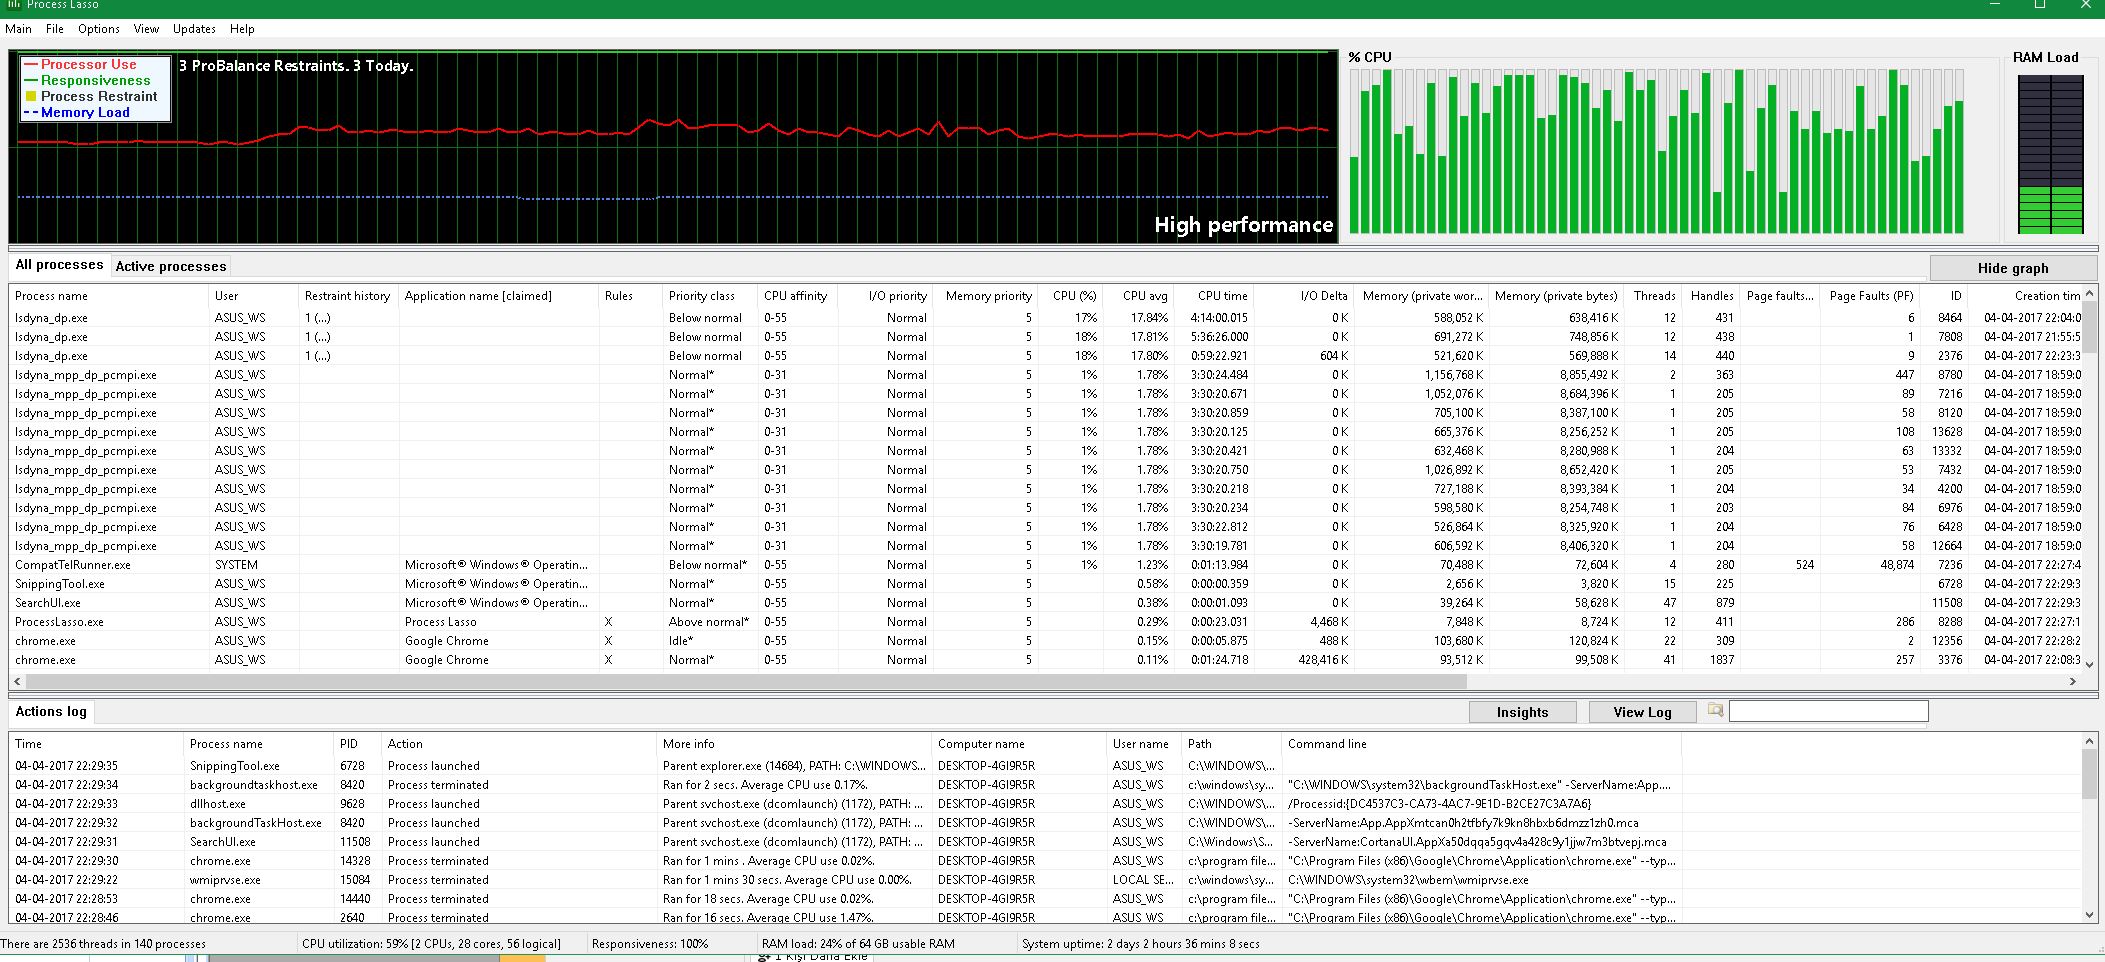Click the Process Lasso title bar icon

tap(13, 5)
